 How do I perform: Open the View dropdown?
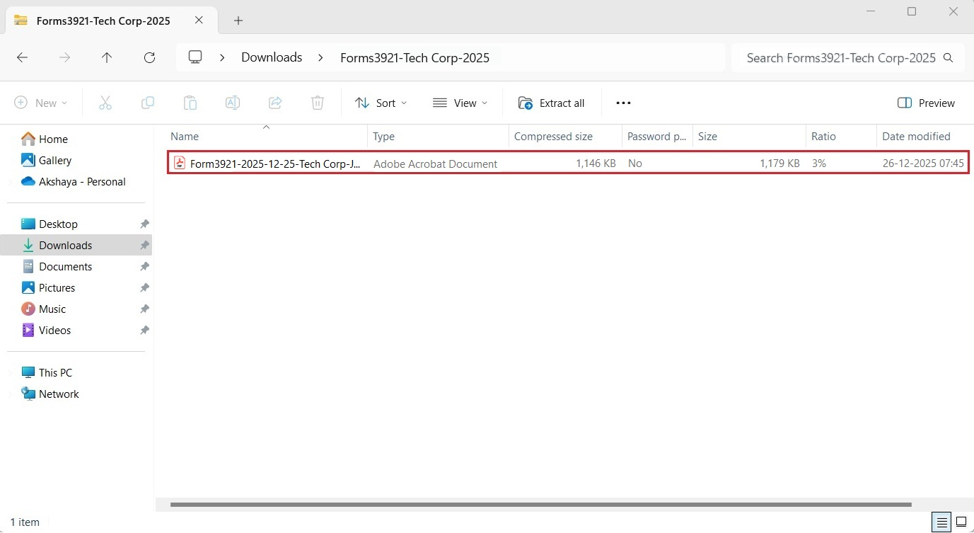pos(460,103)
